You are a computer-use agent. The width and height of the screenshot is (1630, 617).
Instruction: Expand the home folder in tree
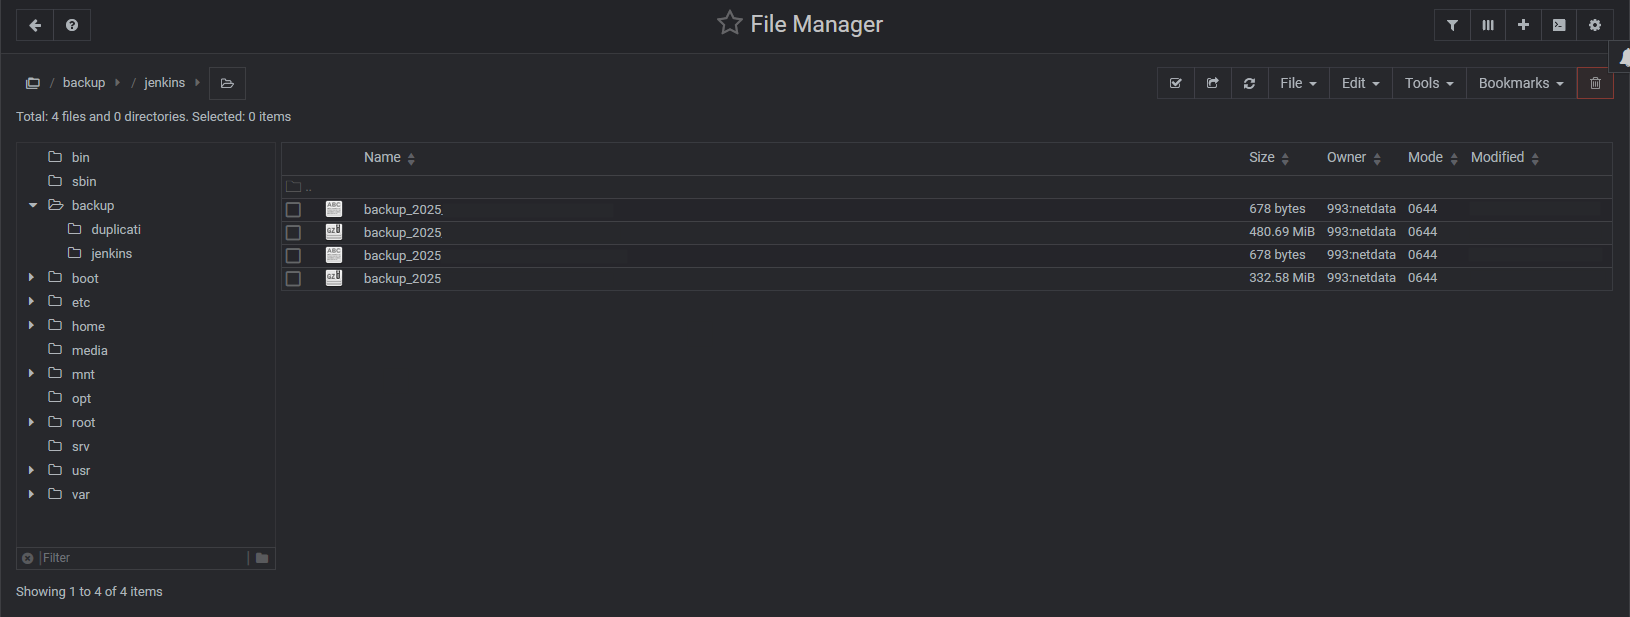tap(32, 325)
